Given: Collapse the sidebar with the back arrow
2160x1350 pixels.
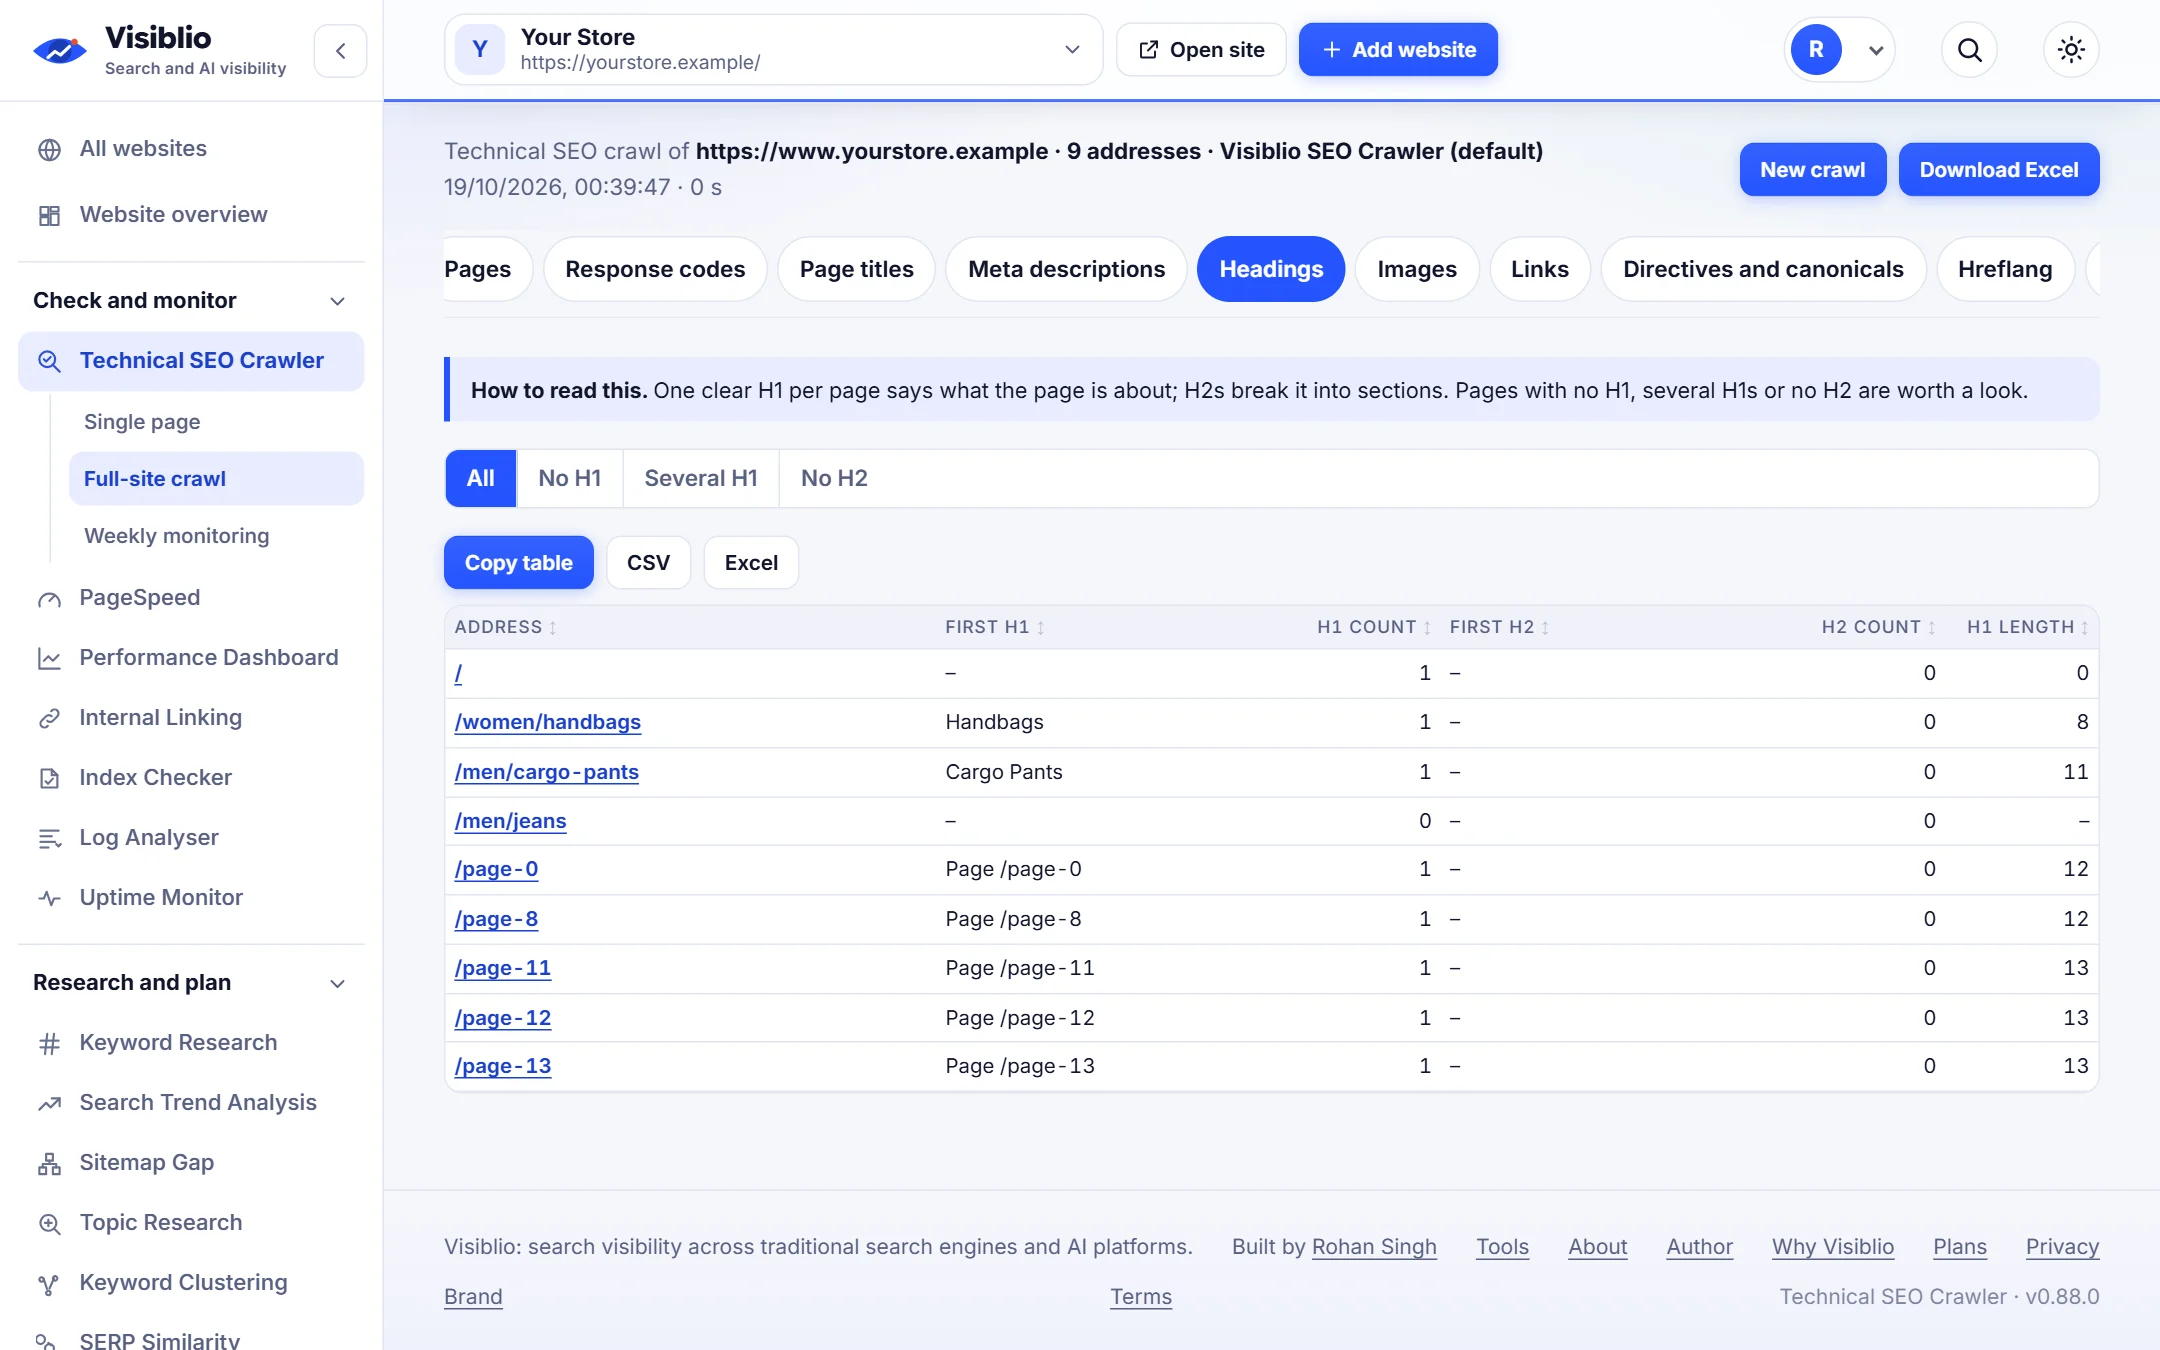Looking at the screenshot, I should click(x=341, y=50).
